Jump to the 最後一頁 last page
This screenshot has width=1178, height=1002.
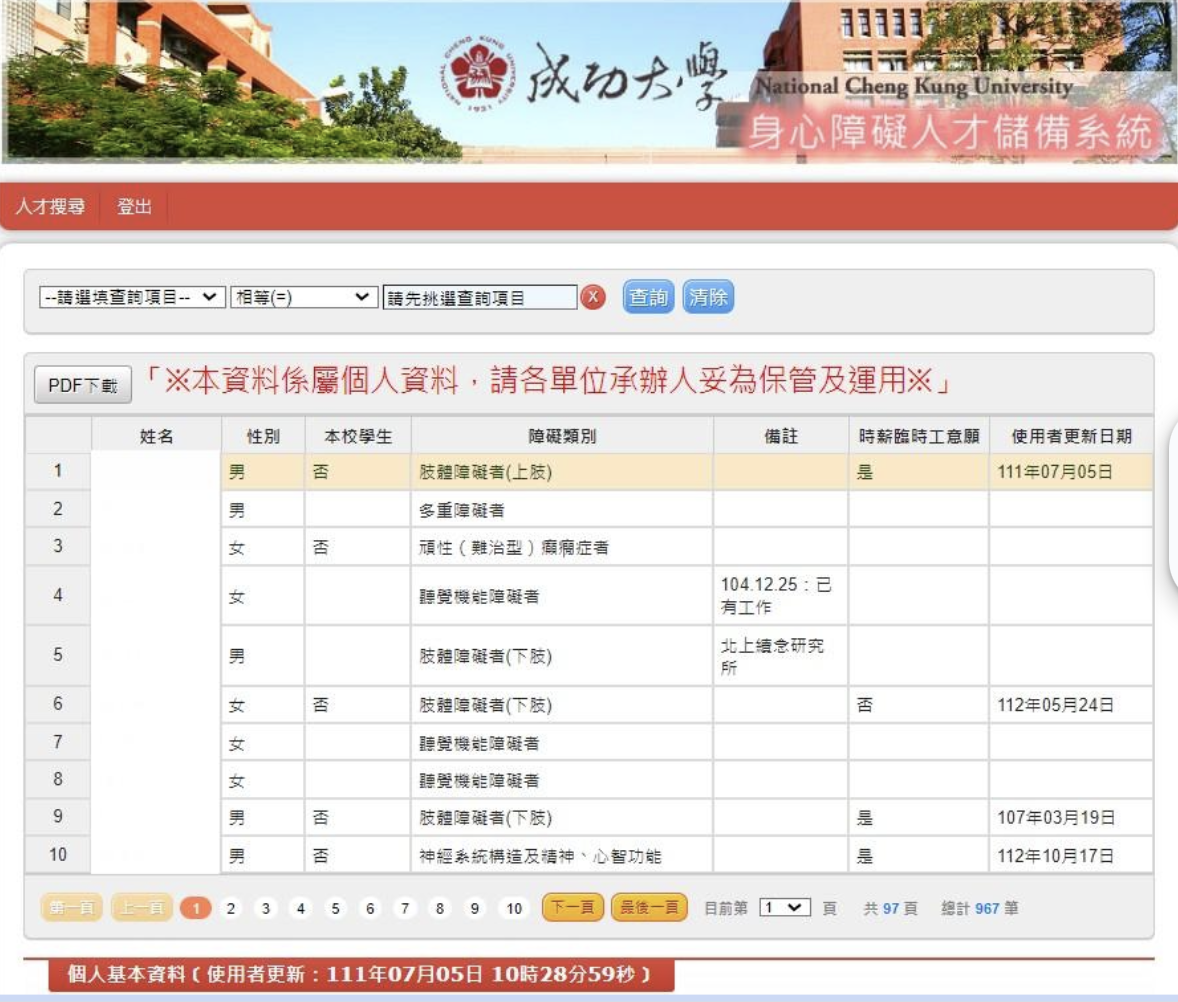[x=648, y=908]
